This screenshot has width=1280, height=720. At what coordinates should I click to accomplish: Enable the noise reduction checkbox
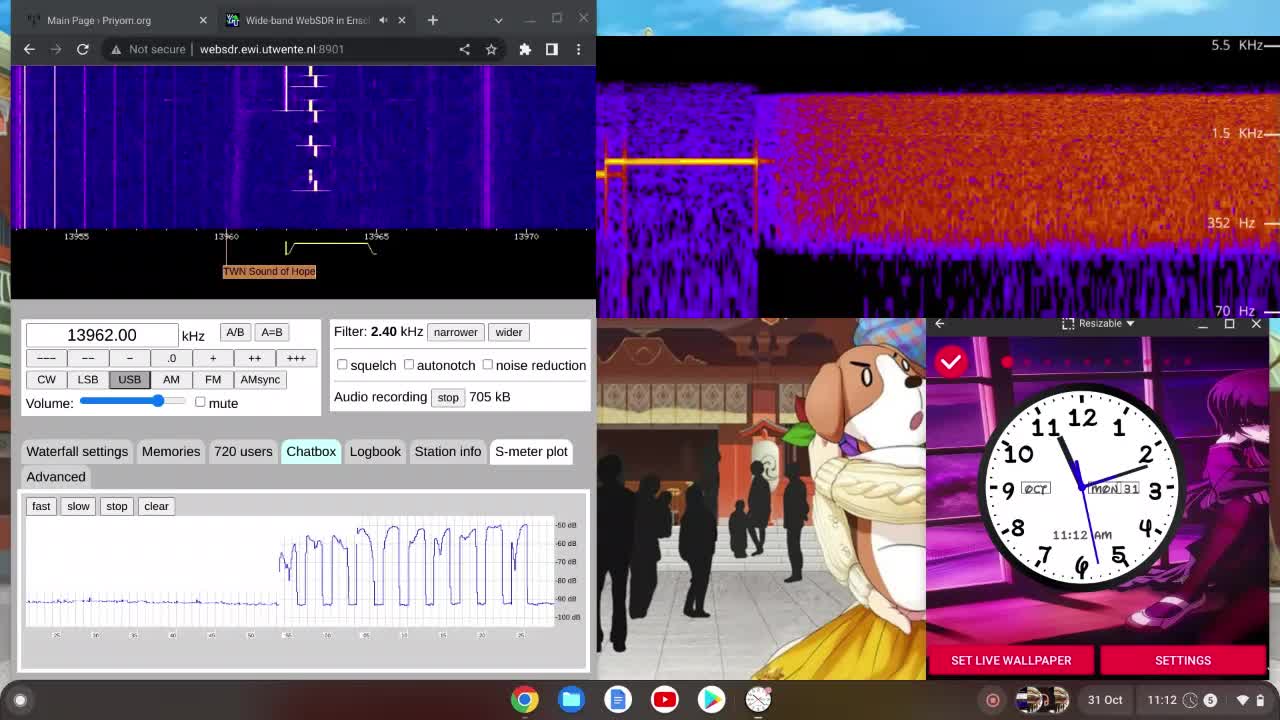(x=488, y=365)
